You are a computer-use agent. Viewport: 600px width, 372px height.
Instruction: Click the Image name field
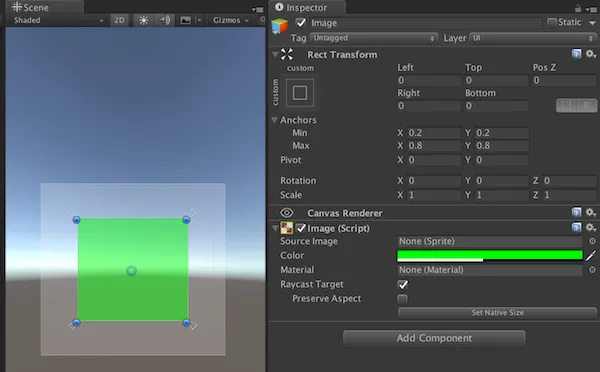click(x=426, y=23)
